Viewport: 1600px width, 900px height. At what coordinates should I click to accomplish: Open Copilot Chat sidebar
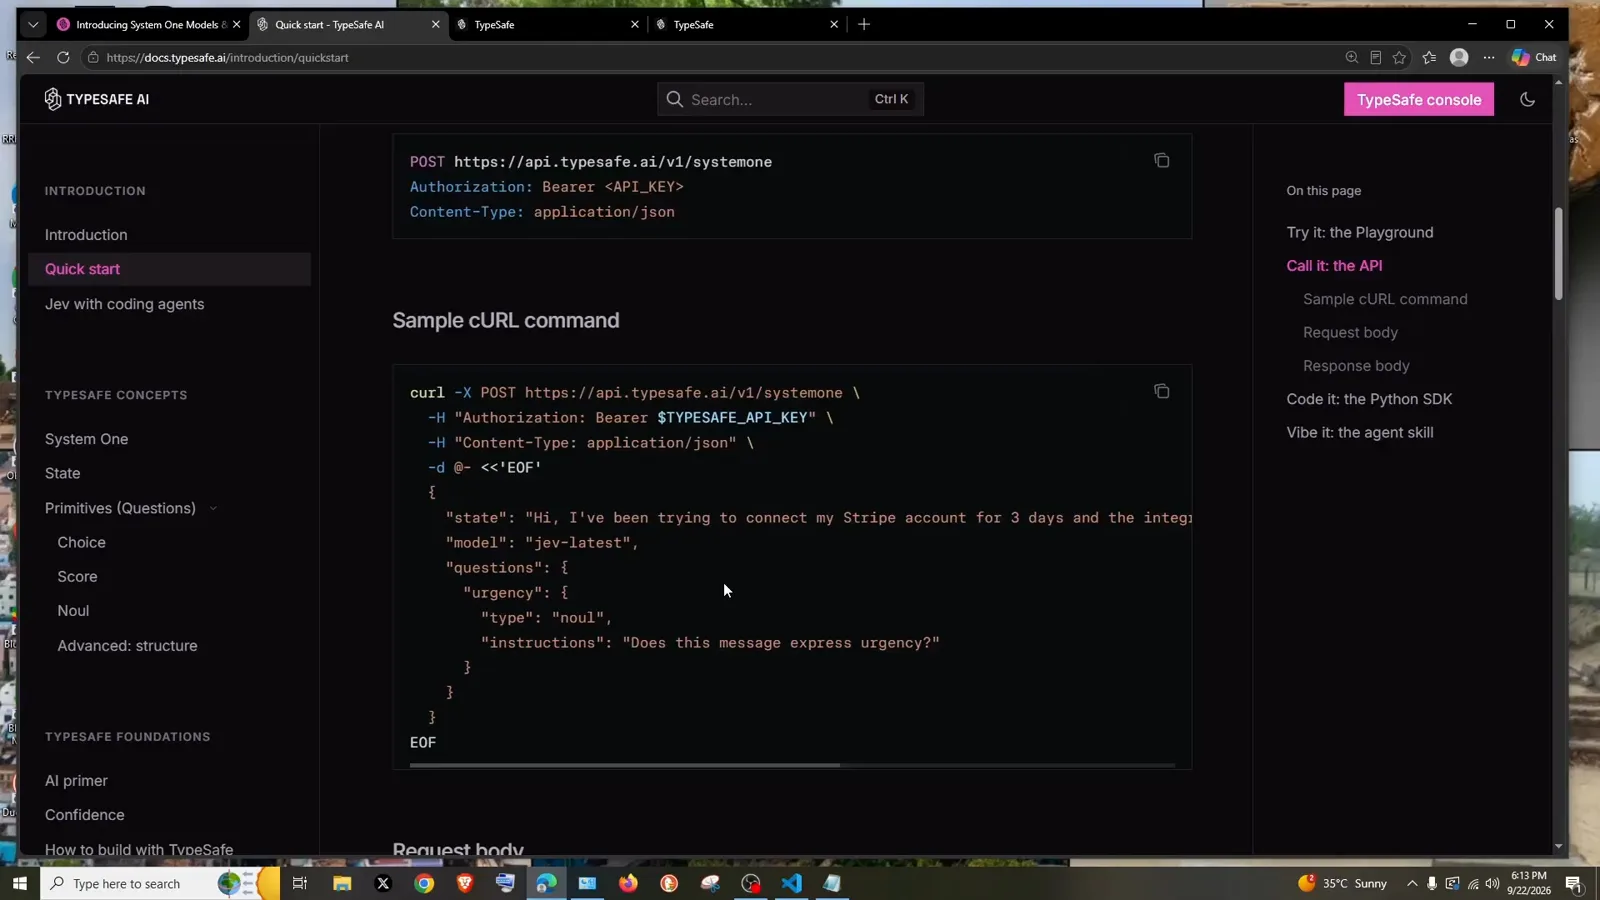(x=1534, y=57)
